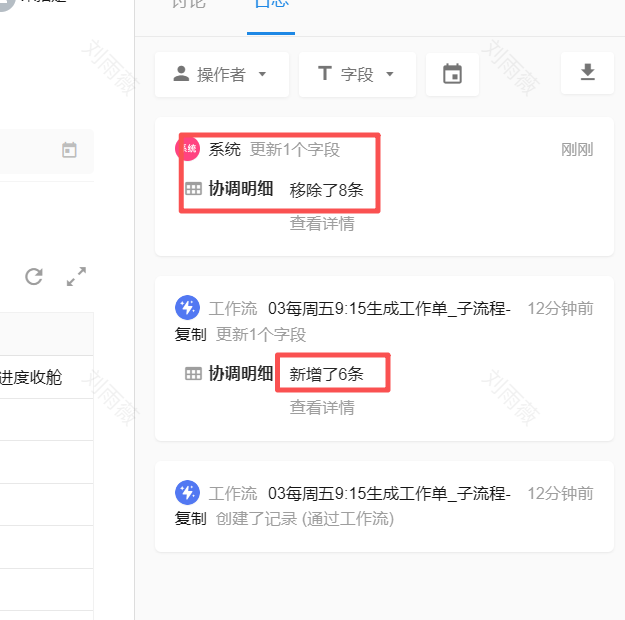Viewport: 625px width, 620px height.
Task: Switch to the 讨论 tab
Action: [x=189, y=4]
